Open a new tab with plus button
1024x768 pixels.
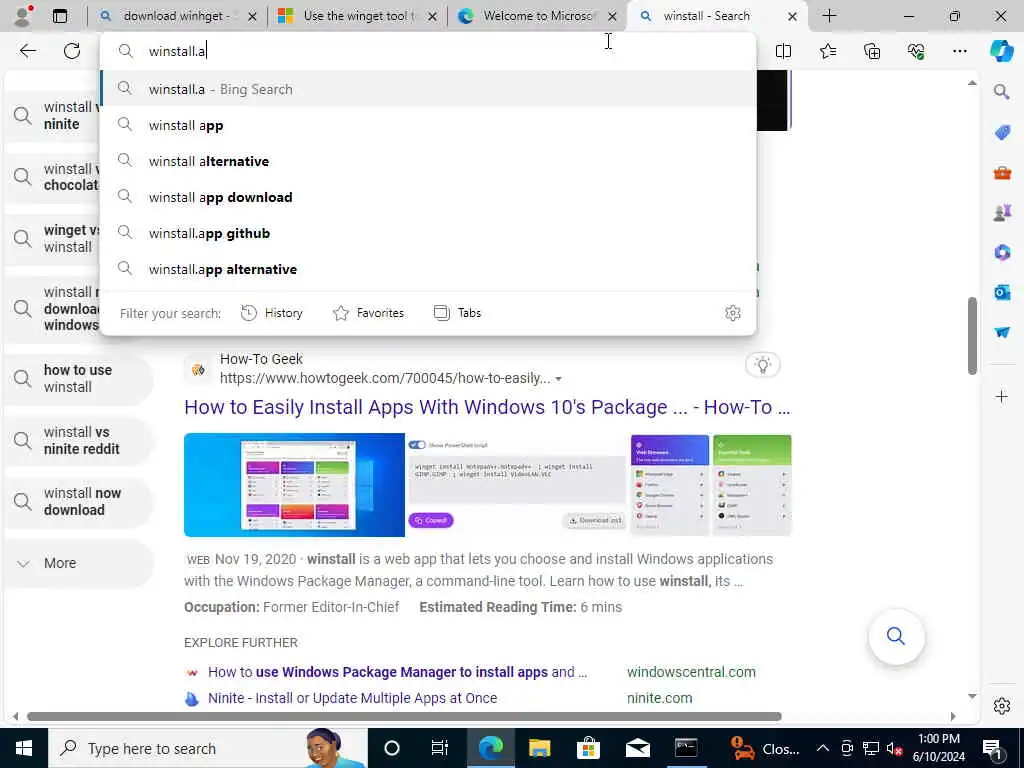tap(829, 16)
